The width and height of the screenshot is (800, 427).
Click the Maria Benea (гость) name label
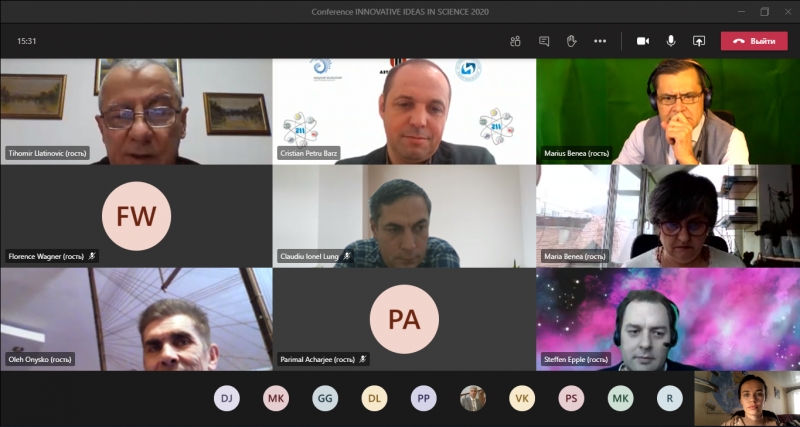click(576, 256)
